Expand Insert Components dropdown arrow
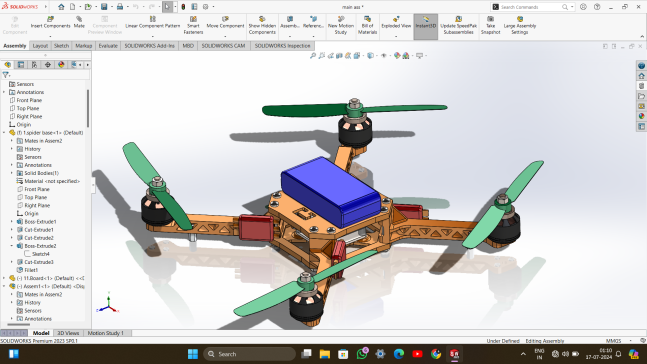This screenshot has width=647, height=364. 50,36
